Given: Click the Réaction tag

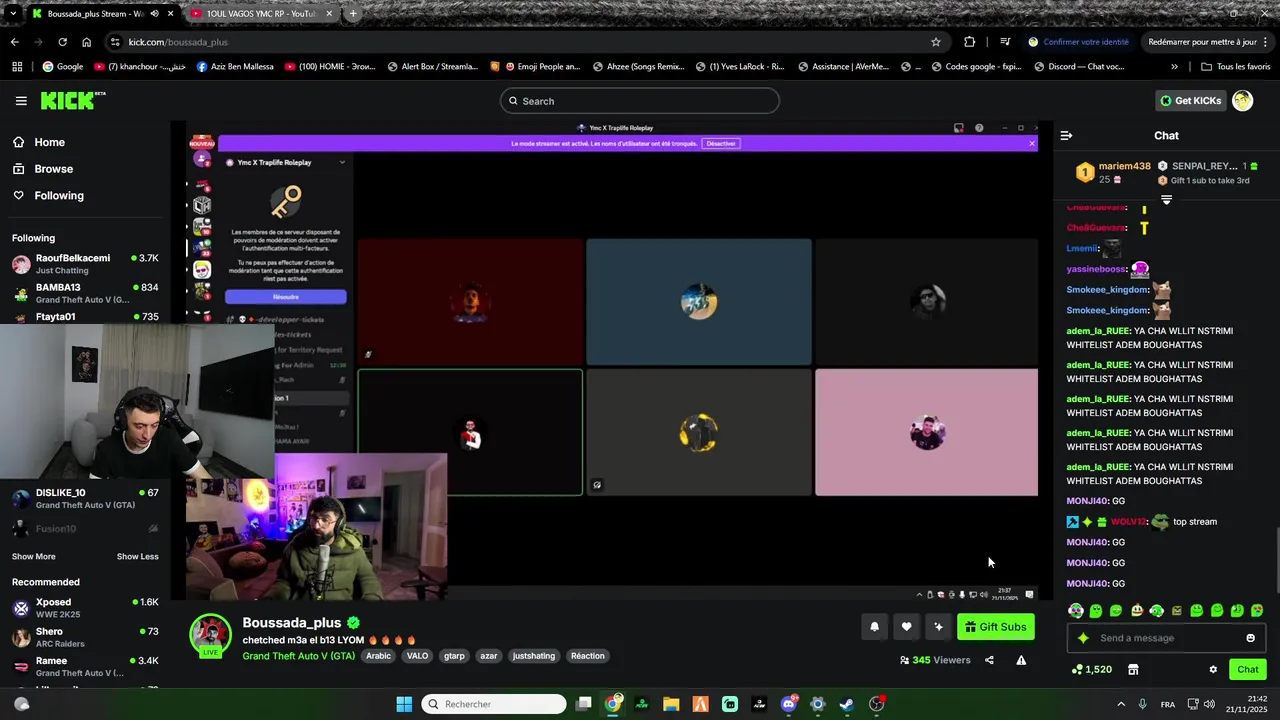Looking at the screenshot, I should coord(587,656).
